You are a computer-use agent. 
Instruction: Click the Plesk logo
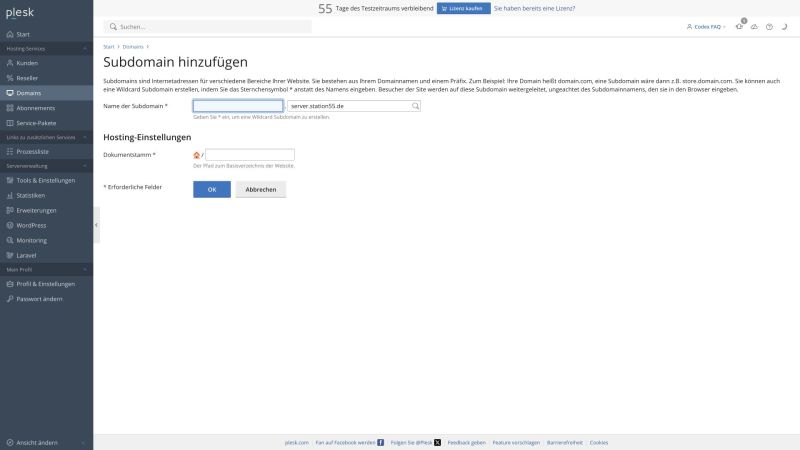[19, 13]
